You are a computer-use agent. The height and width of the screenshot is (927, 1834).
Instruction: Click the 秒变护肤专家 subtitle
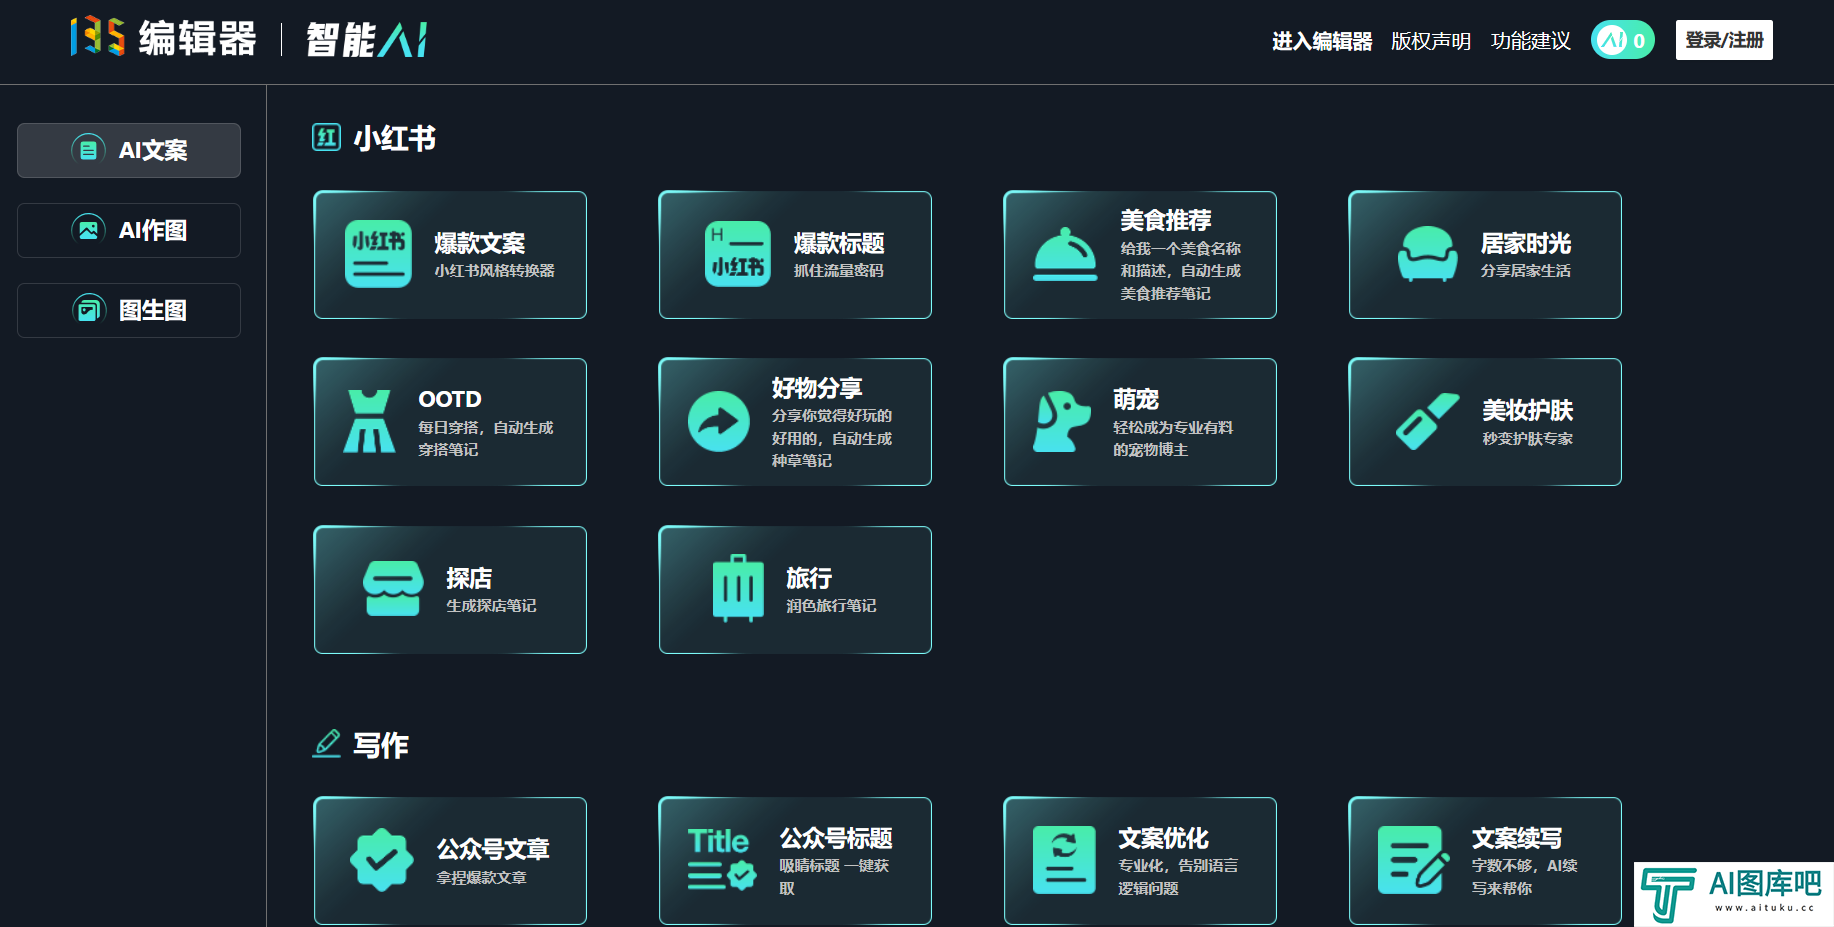point(1527,439)
